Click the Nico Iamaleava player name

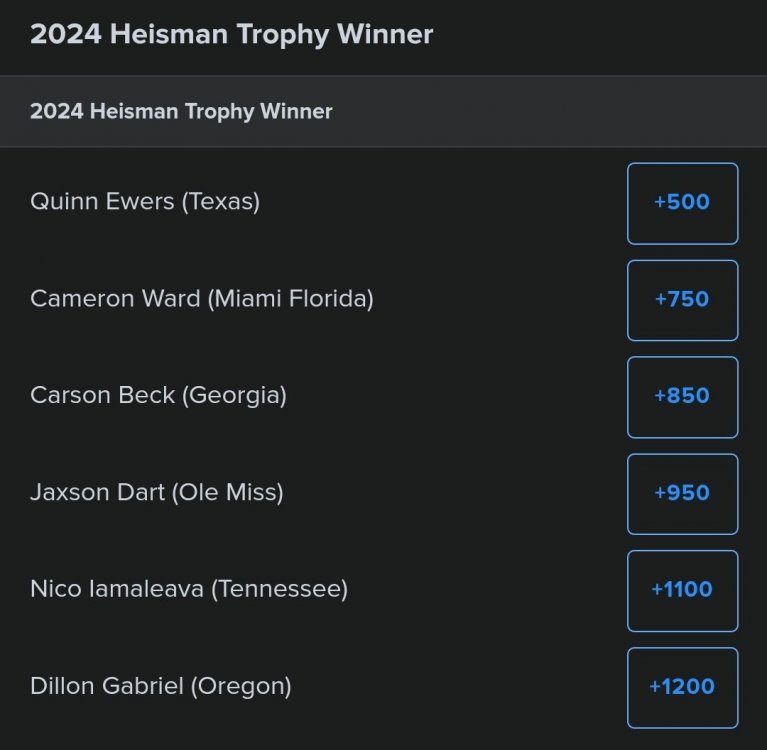(117, 590)
